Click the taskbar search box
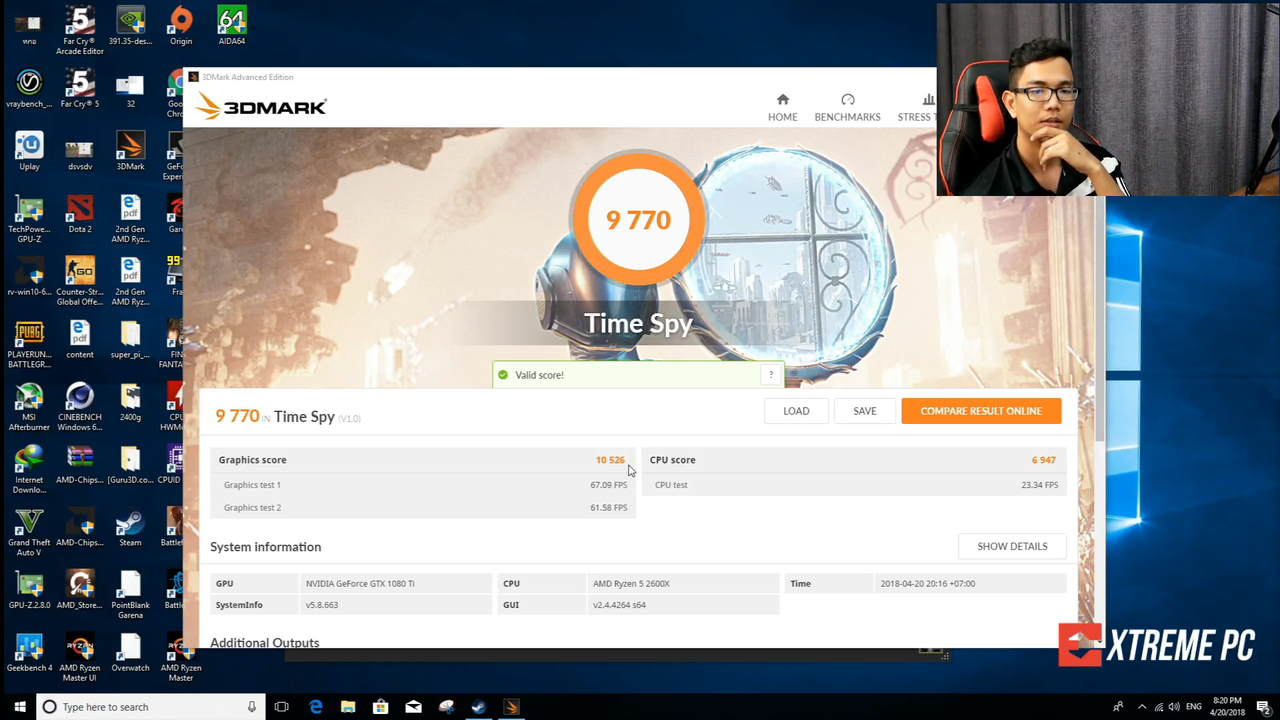This screenshot has width=1280, height=720. click(x=150, y=707)
